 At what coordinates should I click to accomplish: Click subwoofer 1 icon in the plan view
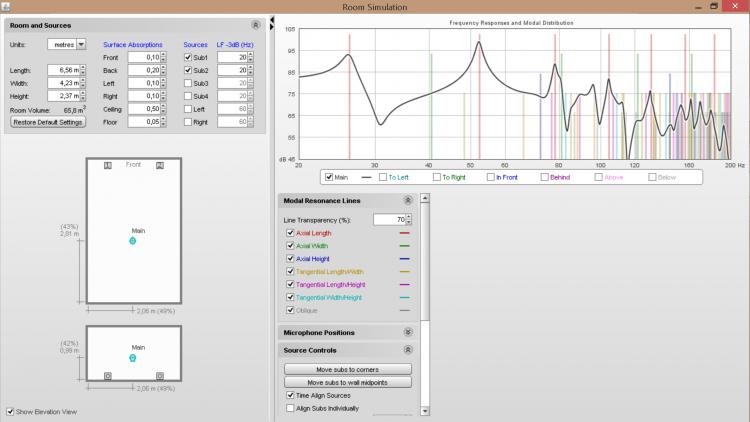click(x=108, y=165)
